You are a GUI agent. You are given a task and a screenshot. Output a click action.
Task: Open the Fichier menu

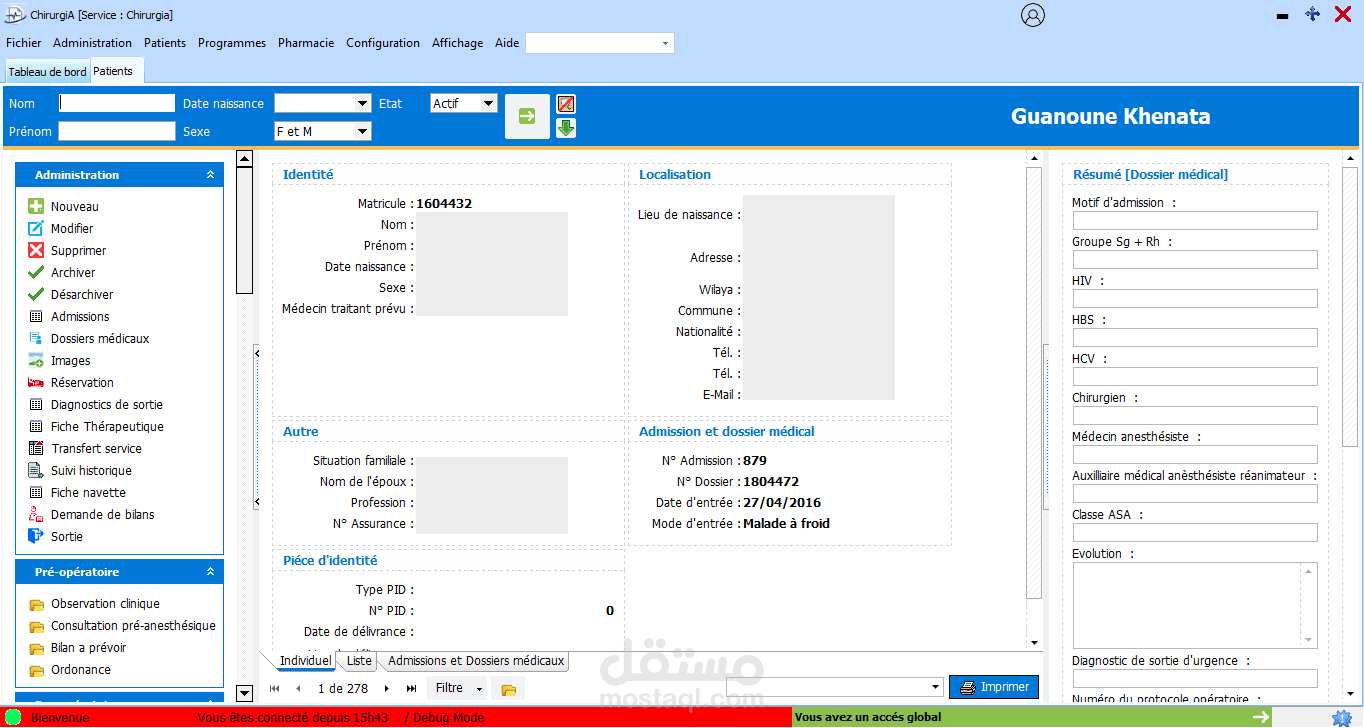click(x=24, y=43)
